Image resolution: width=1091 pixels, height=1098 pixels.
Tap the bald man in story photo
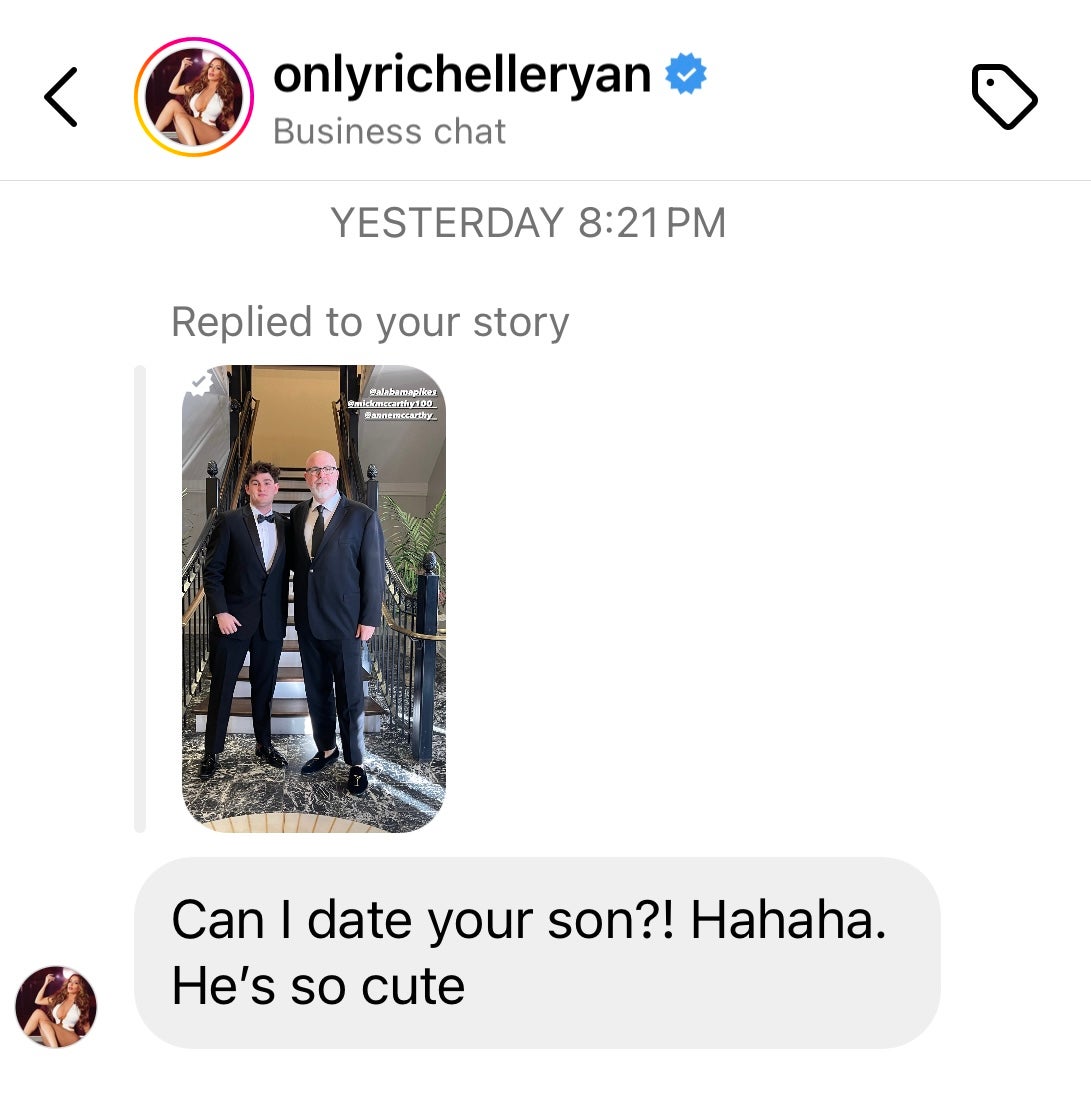335,616
